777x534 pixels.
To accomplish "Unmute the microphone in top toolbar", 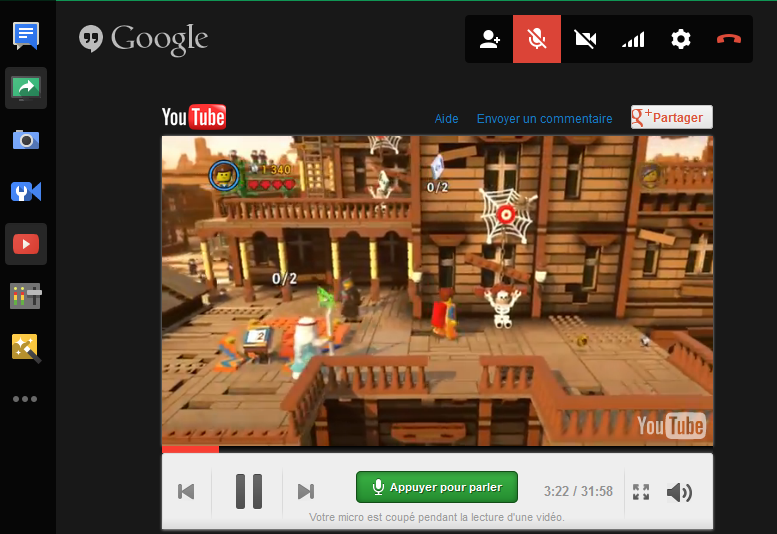I will [537, 39].
